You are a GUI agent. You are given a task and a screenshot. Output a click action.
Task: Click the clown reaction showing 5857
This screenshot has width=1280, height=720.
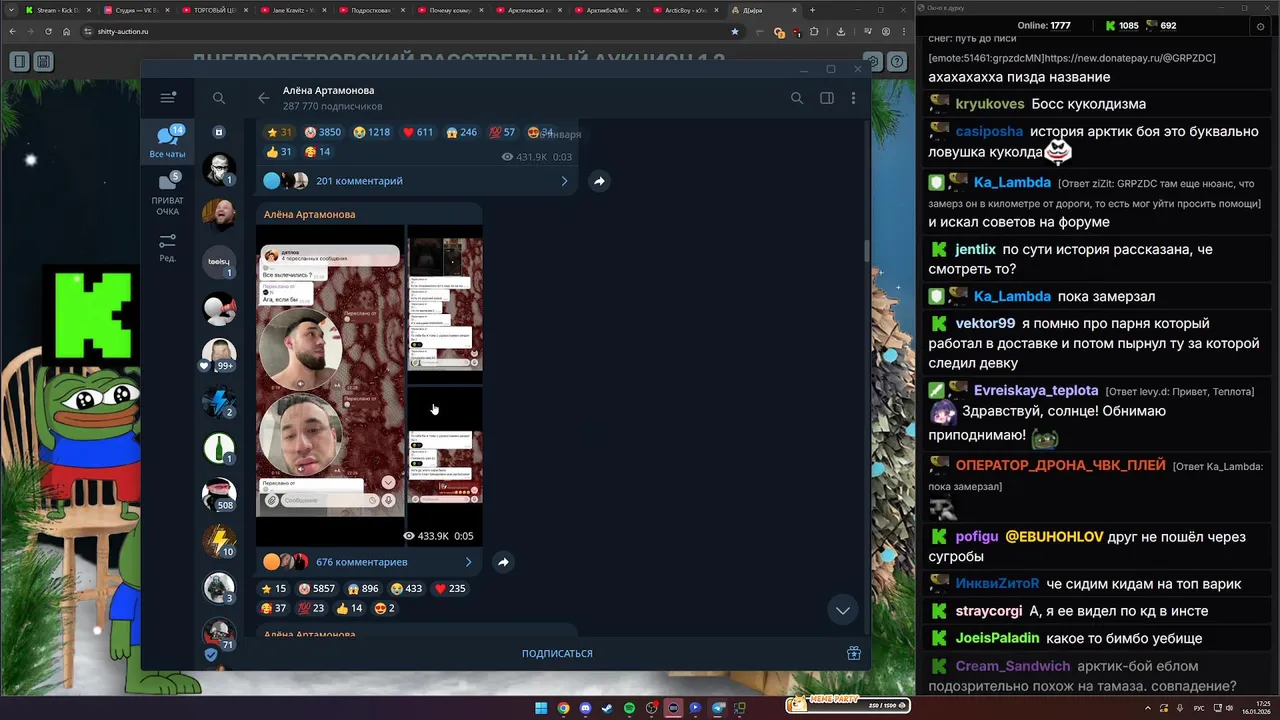pyautogui.click(x=317, y=589)
